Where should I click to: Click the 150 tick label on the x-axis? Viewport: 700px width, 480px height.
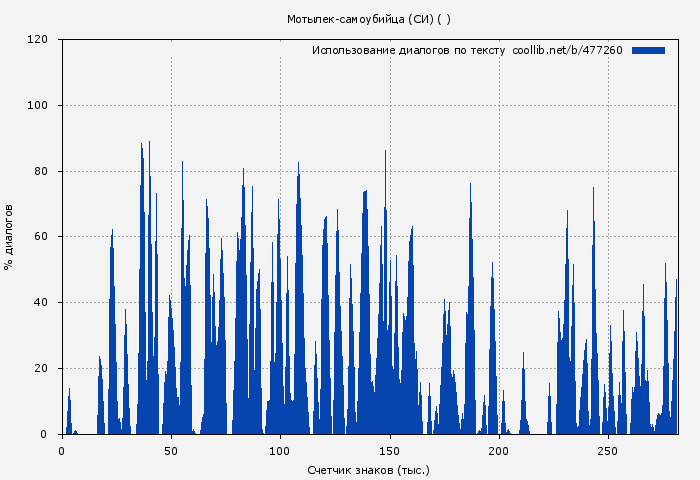click(389, 451)
